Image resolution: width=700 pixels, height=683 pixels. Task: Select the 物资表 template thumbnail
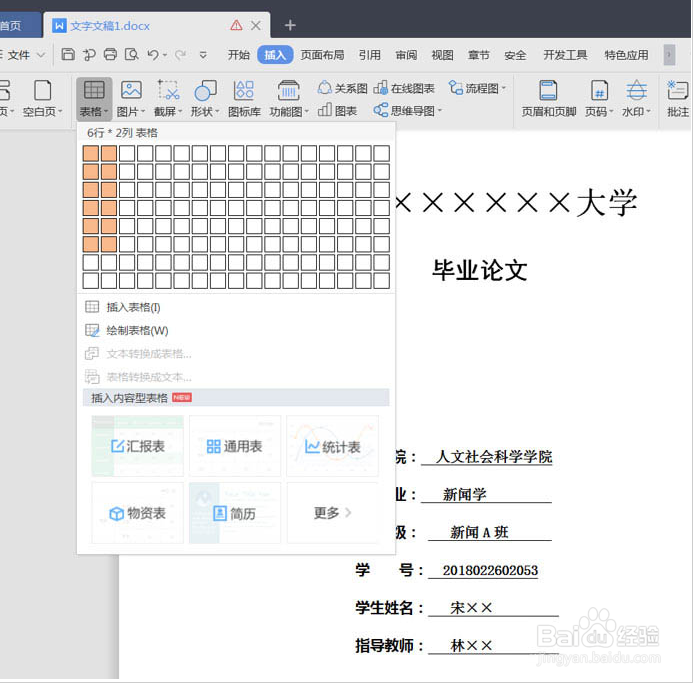pyautogui.click(x=138, y=513)
